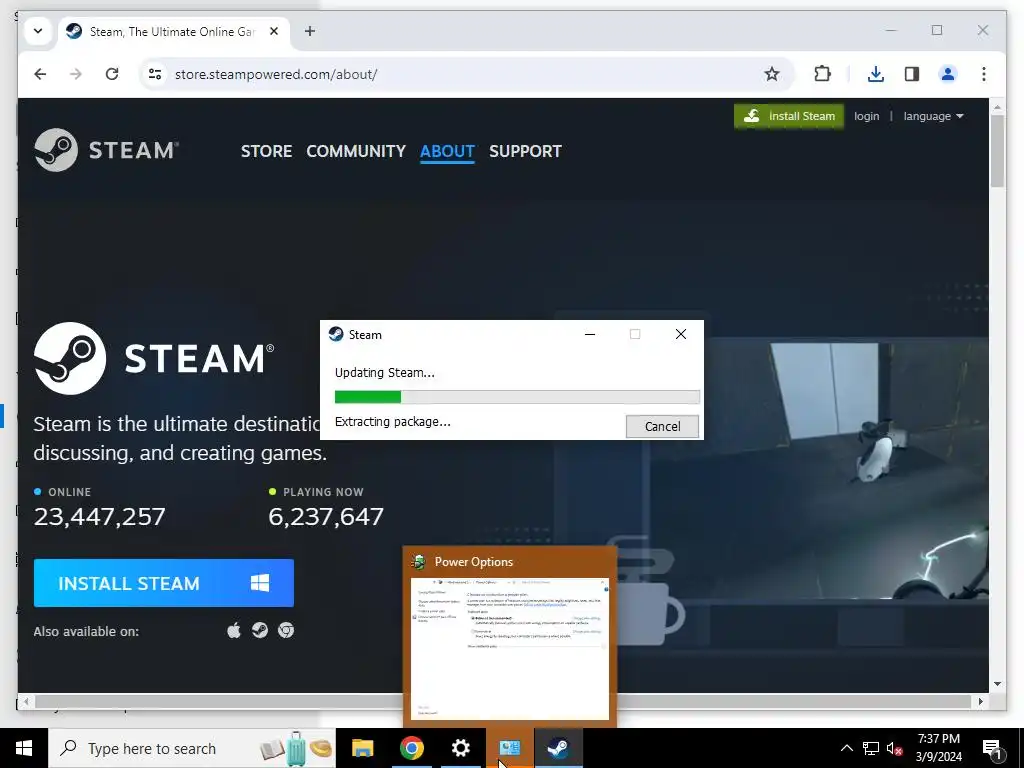
Task: Open a new Chrome tab
Action: (310, 31)
